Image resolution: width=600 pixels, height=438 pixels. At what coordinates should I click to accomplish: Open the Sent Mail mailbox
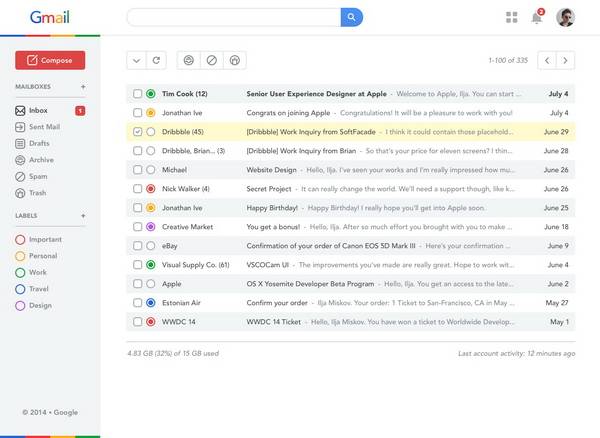click(43, 127)
